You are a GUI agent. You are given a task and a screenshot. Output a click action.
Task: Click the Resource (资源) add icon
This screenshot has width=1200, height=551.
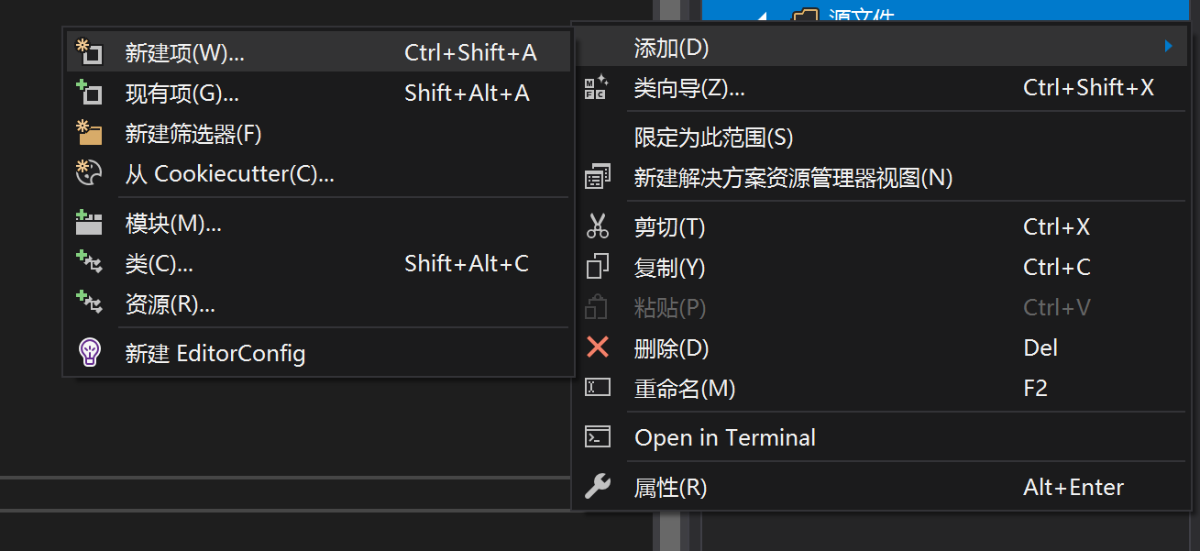pos(89,303)
